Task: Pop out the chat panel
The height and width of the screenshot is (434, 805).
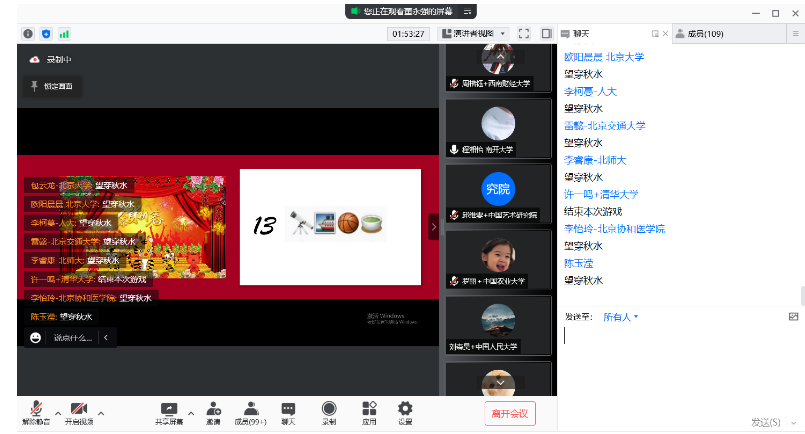Action: click(655, 33)
